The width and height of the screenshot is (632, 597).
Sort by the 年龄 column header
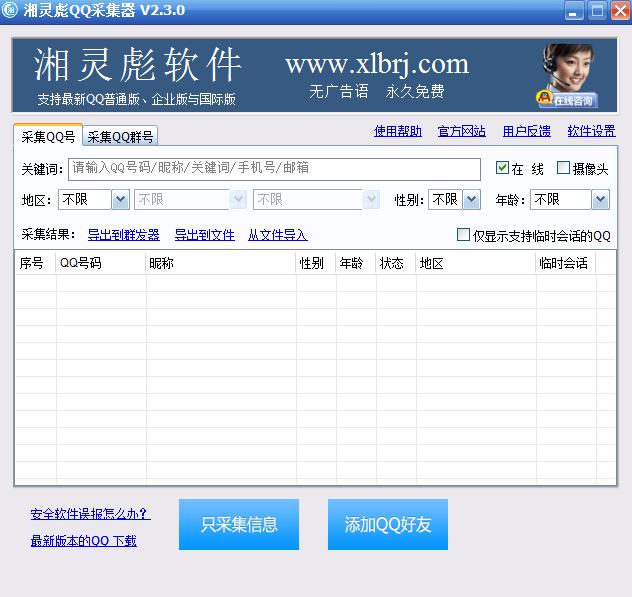[x=356, y=263]
